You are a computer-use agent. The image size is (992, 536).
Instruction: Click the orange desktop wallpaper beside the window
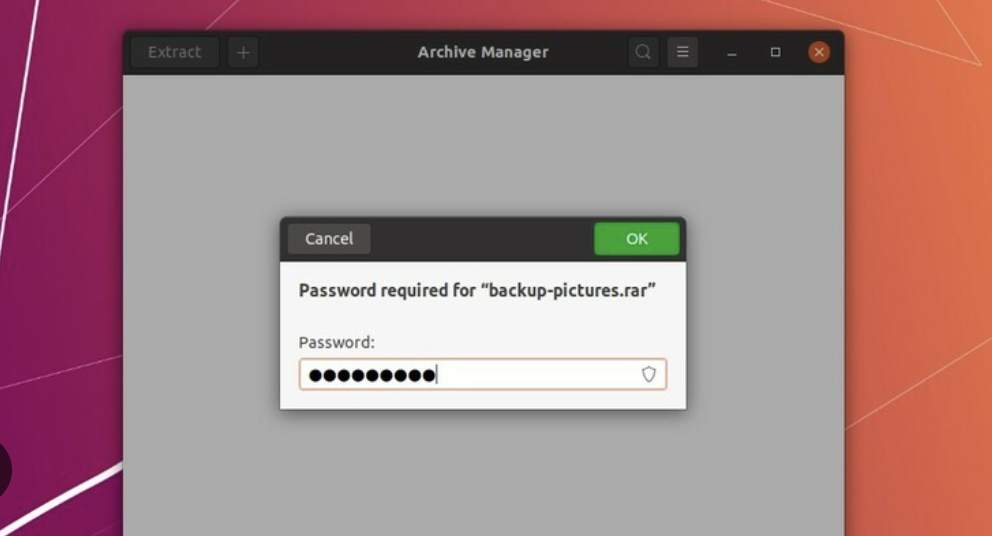point(917,253)
